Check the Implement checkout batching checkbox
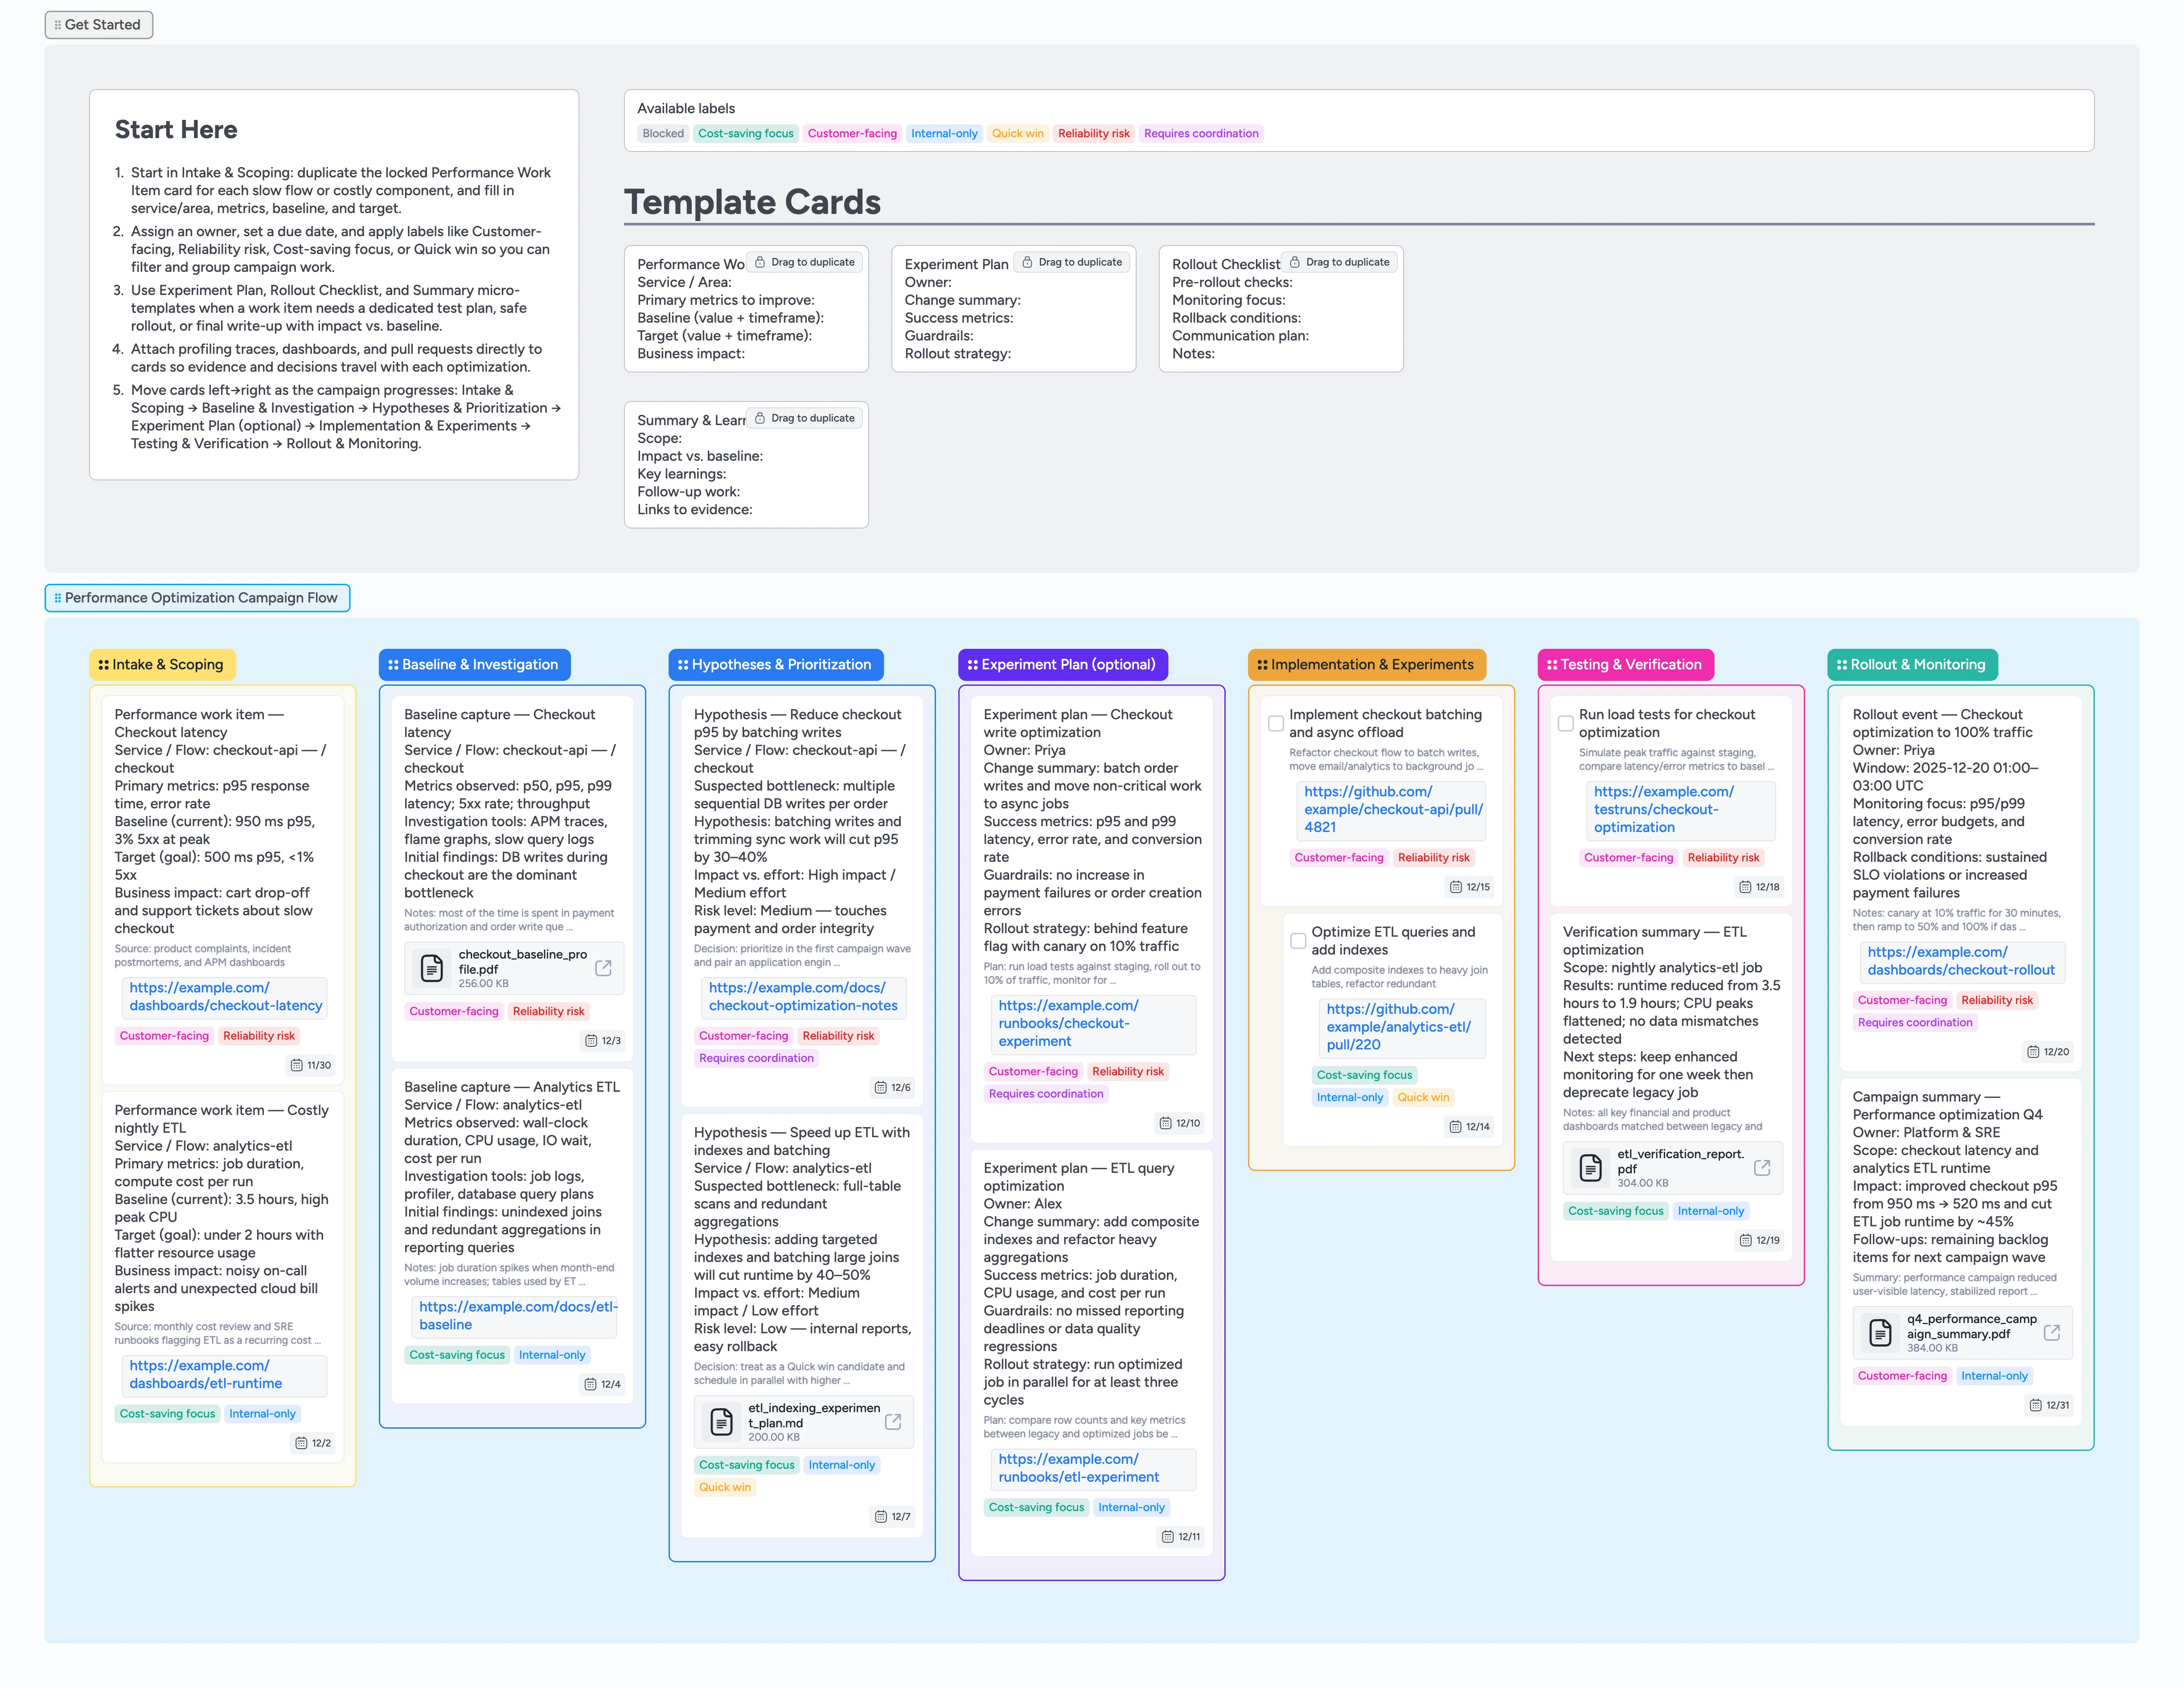This screenshot has height=1688, width=2184. pos(1276,722)
